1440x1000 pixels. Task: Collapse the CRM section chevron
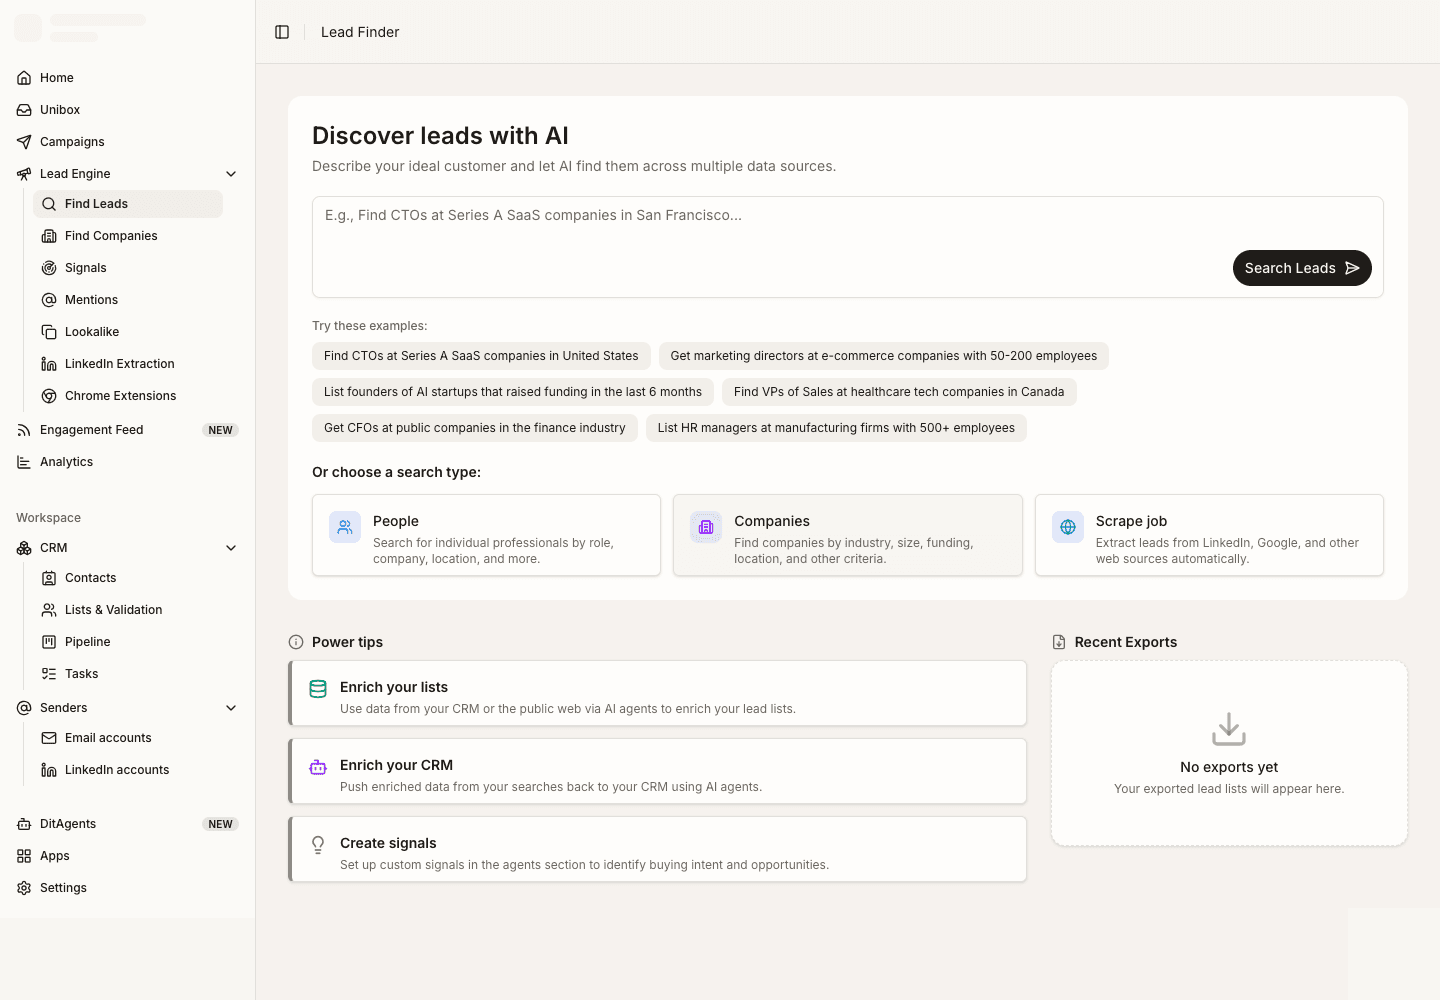pos(231,548)
